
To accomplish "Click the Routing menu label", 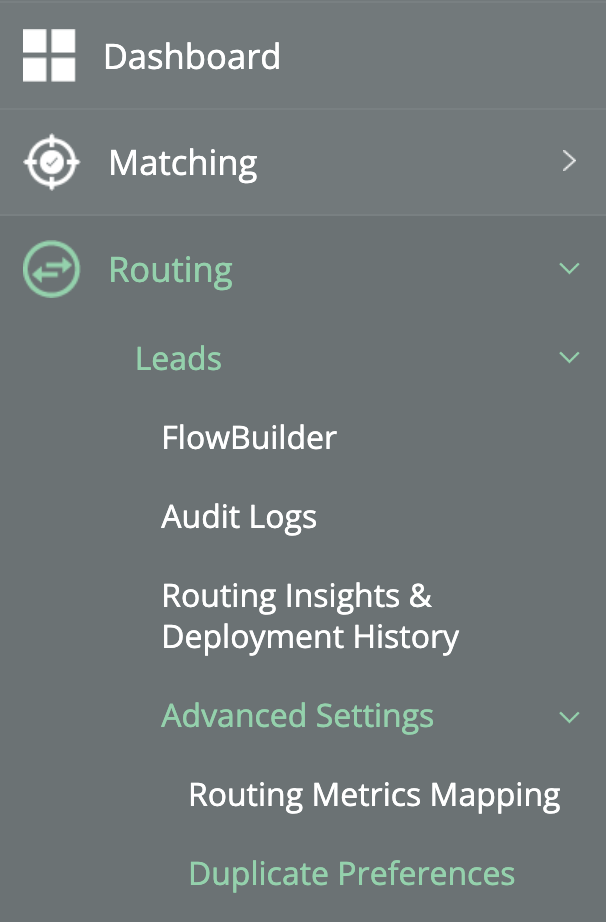I will tap(171, 270).
